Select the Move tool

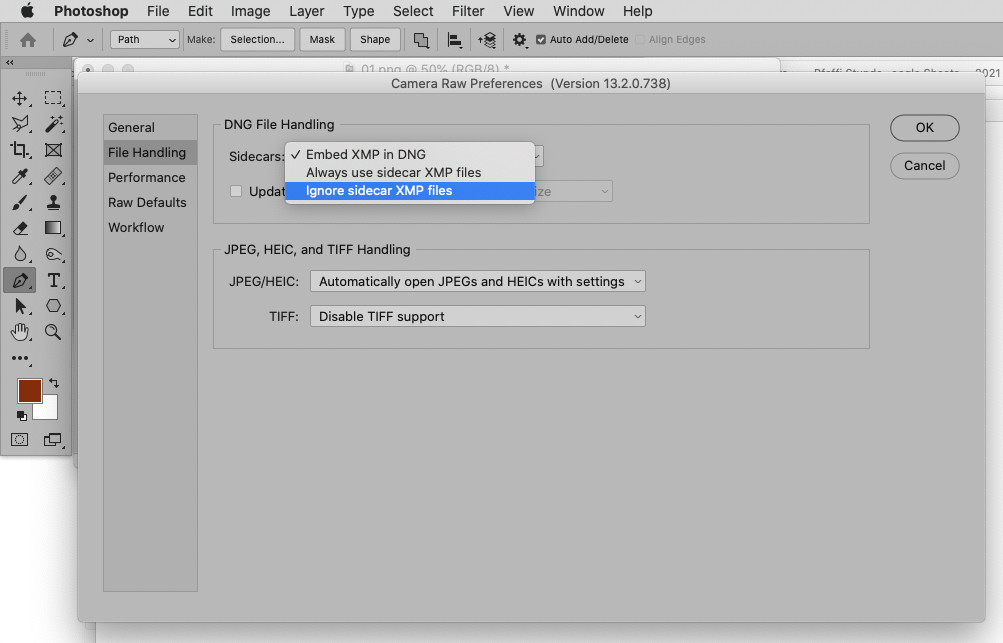[x=20, y=97]
